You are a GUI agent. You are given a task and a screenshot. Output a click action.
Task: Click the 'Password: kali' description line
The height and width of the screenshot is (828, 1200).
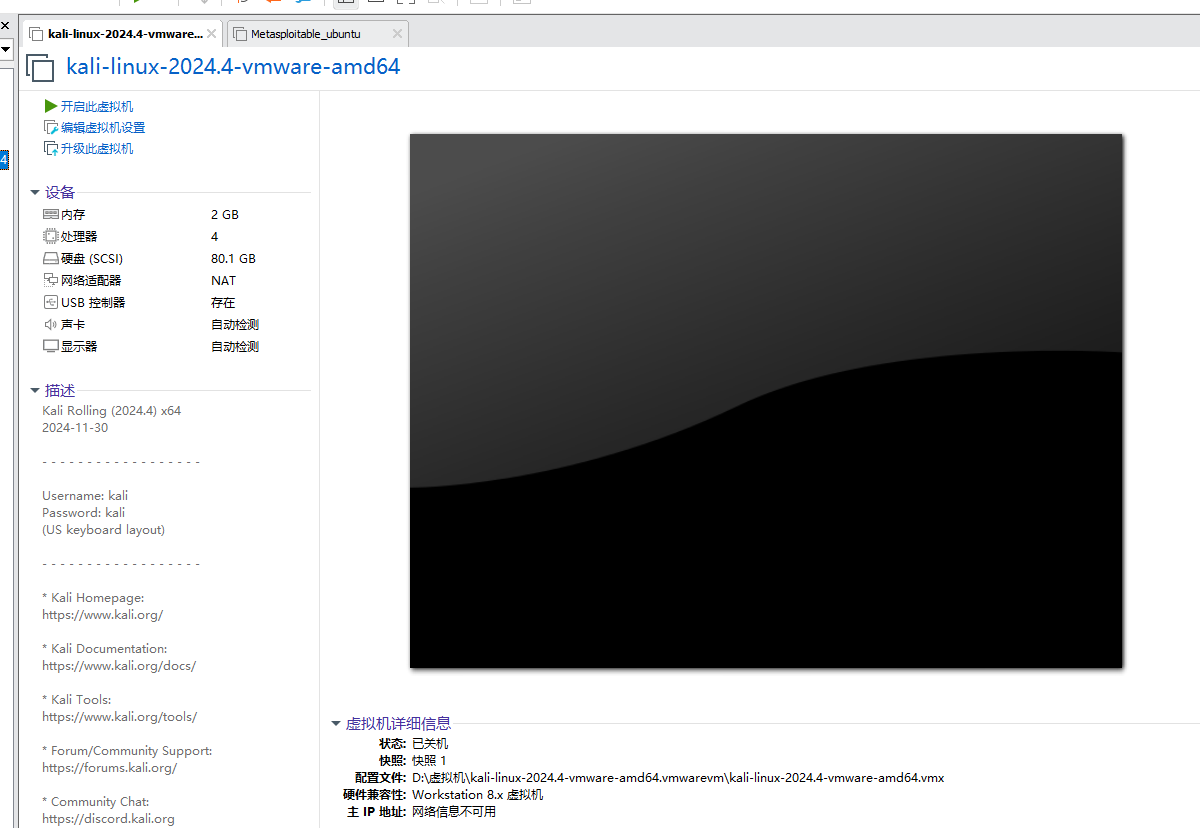point(83,512)
